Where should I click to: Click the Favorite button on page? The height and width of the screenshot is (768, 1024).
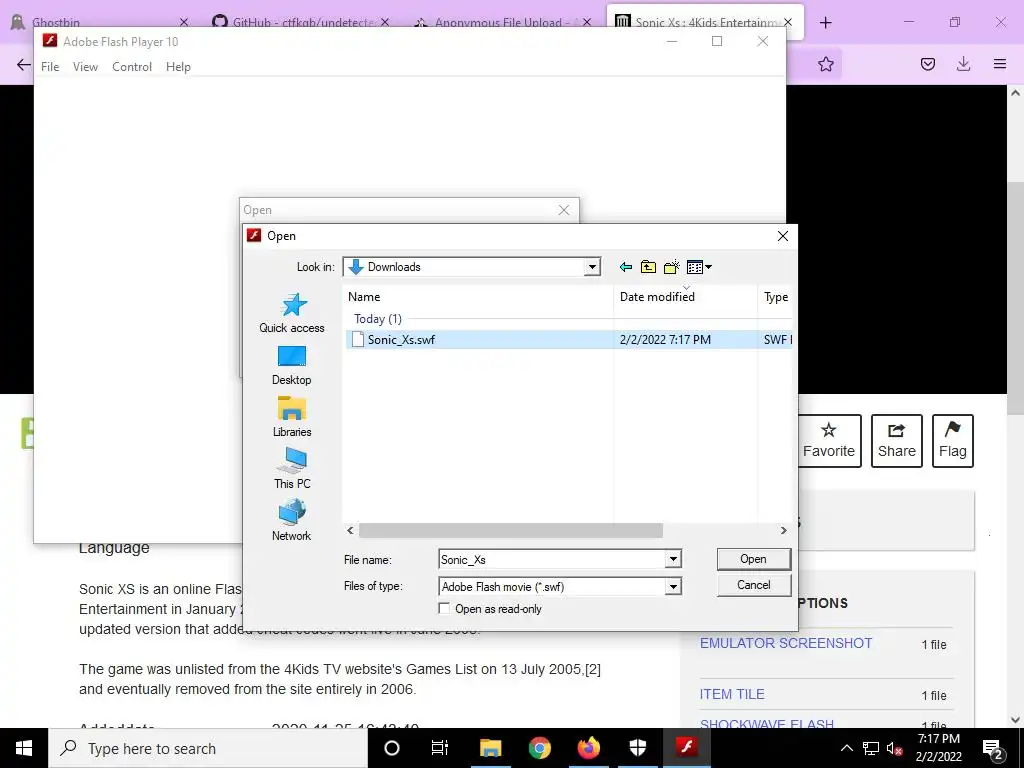coord(829,441)
